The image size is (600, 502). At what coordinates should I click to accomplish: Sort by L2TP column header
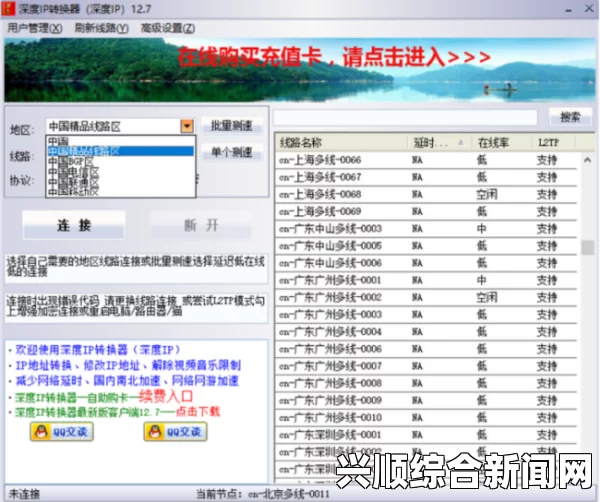(x=554, y=143)
